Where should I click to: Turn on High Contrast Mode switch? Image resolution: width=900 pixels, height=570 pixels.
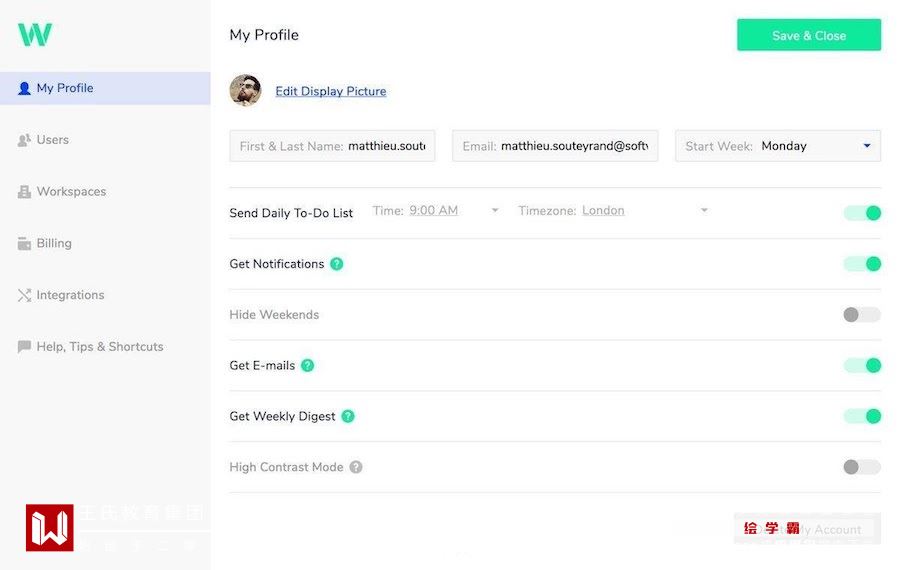click(862, 467)
